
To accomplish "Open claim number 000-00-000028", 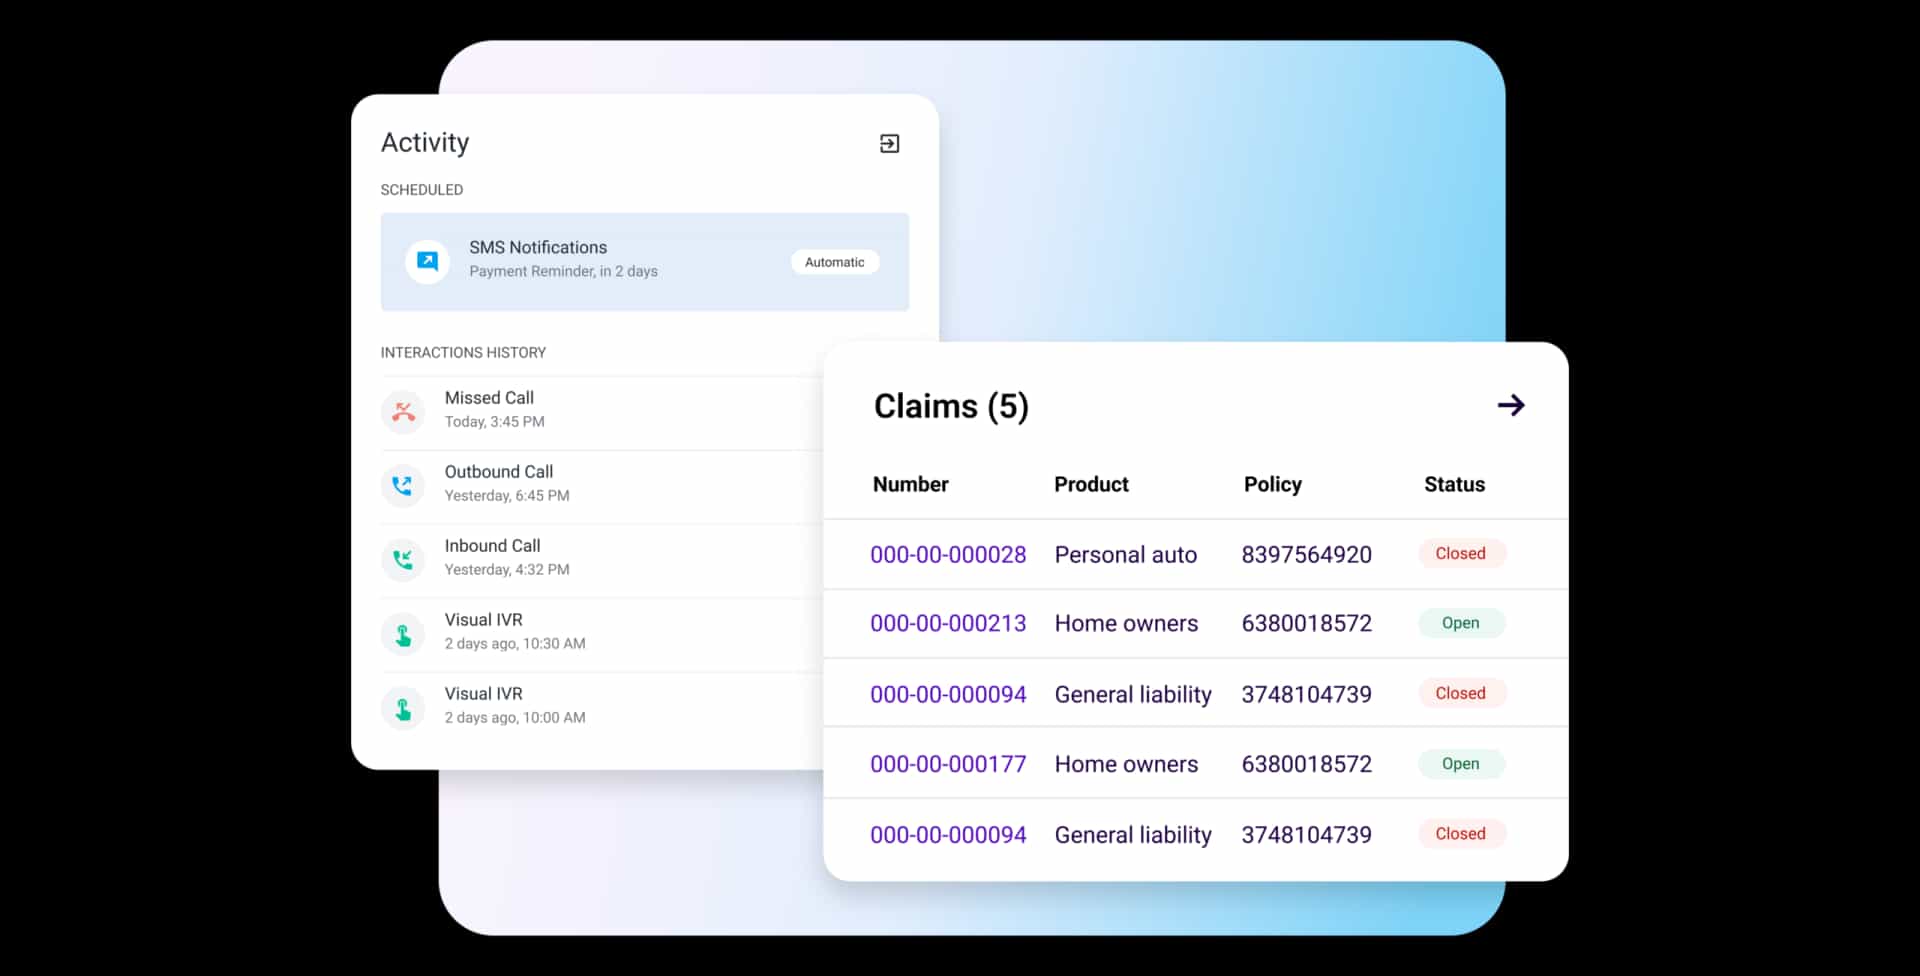I will (x=947, y=555).
